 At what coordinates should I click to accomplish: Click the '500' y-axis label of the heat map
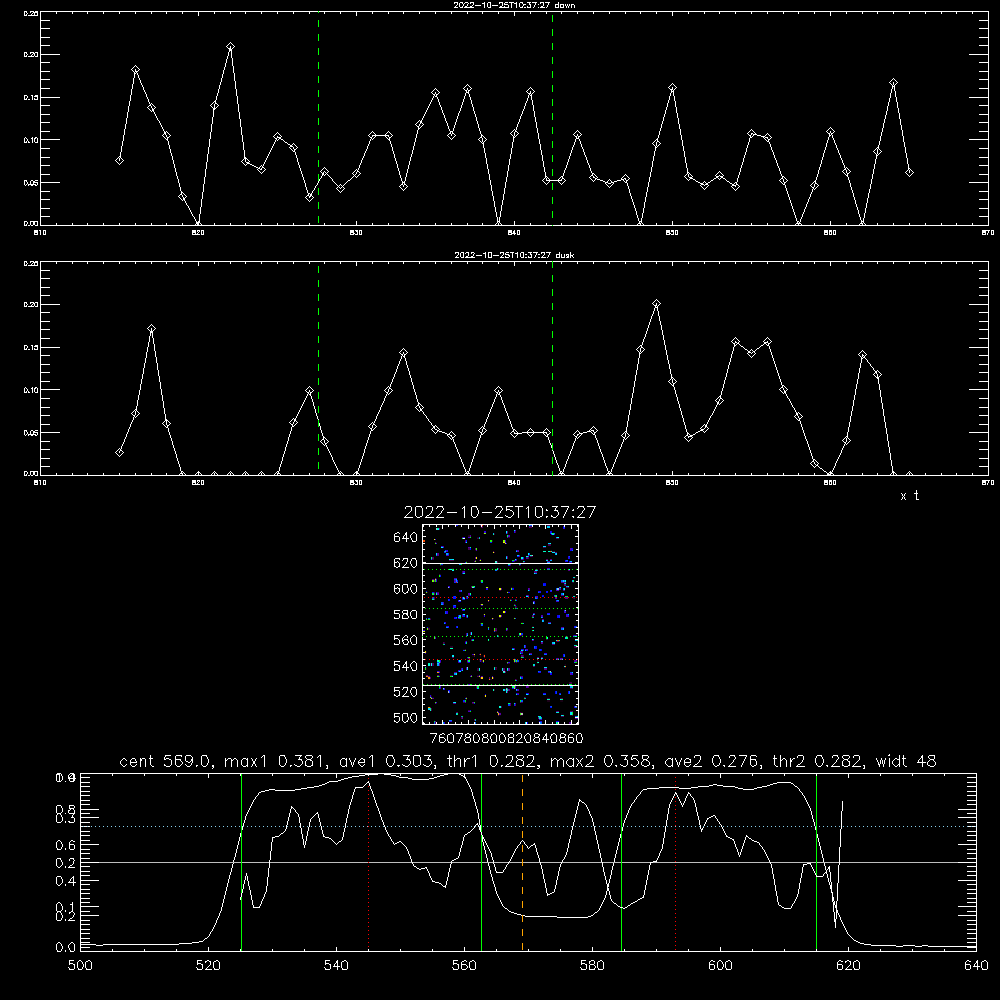coord(406,717)
